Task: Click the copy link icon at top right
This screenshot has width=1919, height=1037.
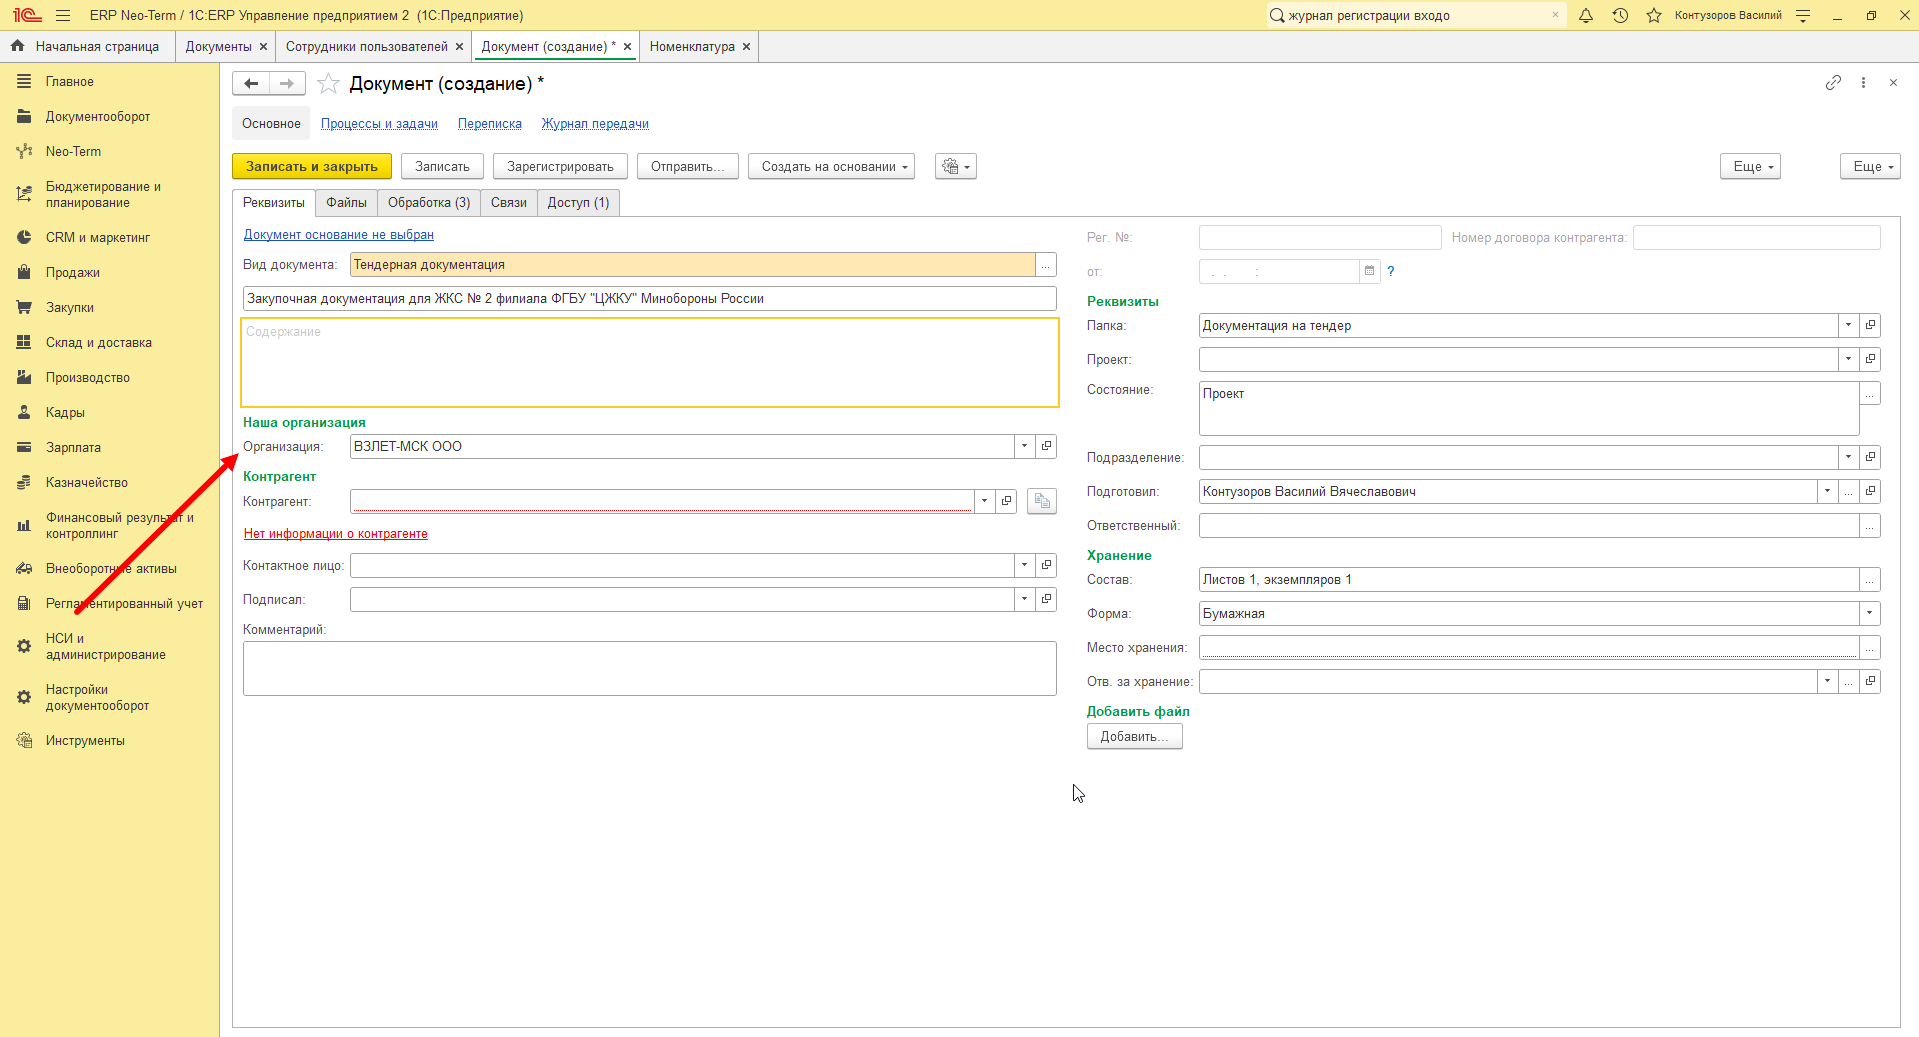Action: point(1833,83)
